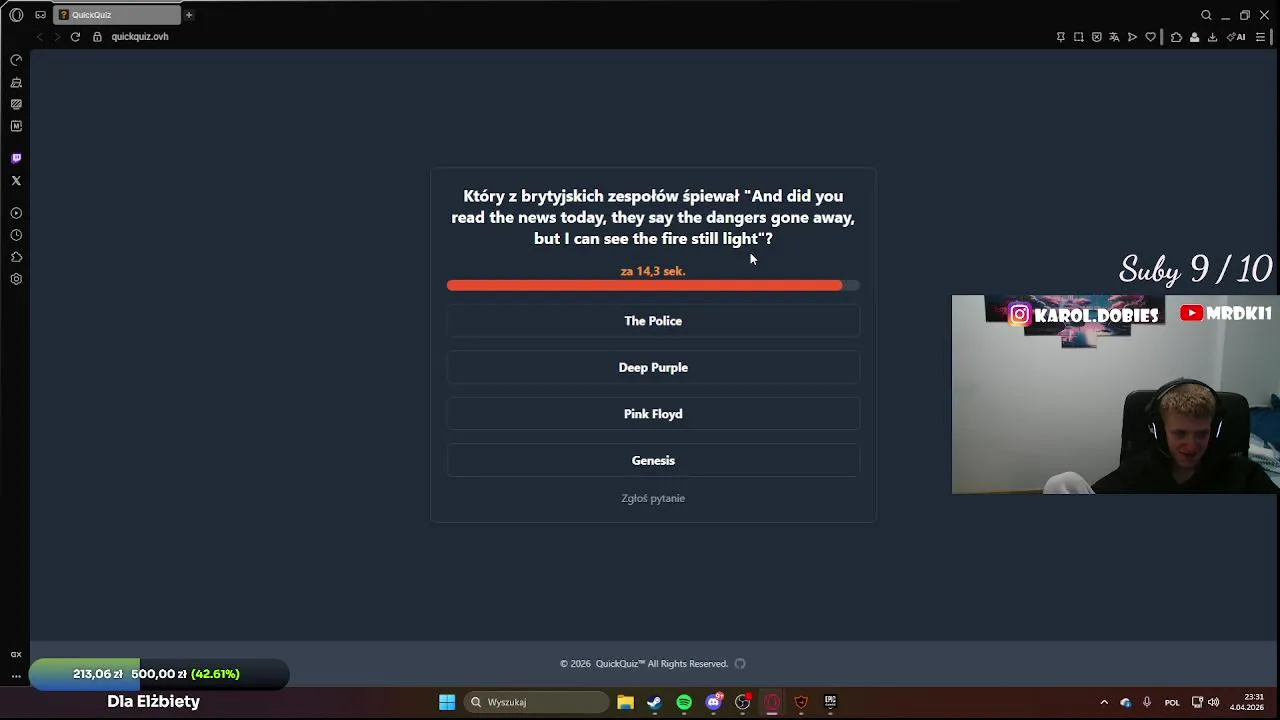Open History clock icon in sidebar
Screen dimensions: 1280x720
[16, 235]
